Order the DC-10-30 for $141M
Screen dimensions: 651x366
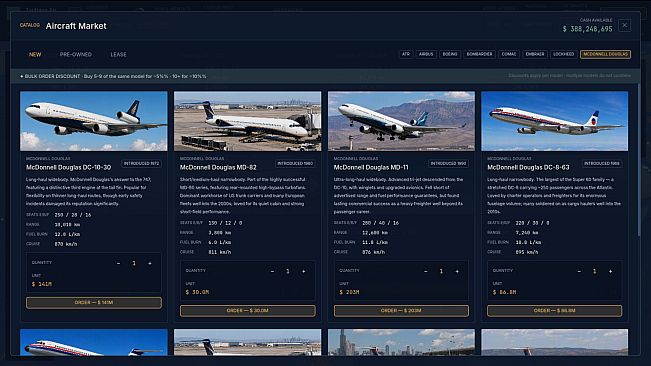point(94,303)
